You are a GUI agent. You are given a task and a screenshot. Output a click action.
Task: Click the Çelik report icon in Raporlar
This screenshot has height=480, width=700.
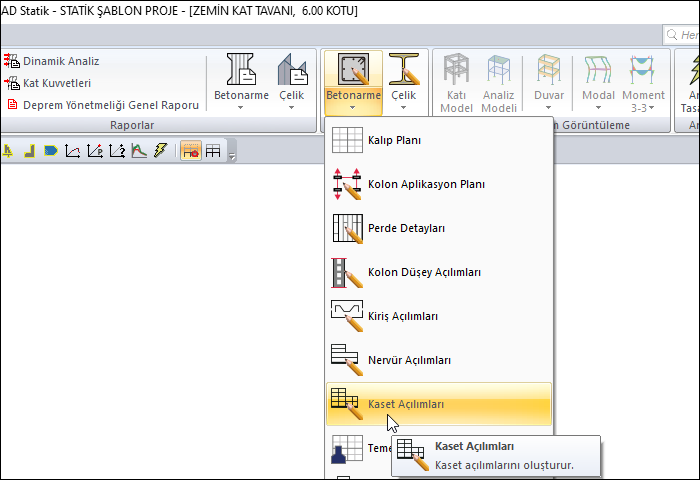coord(292,69)
